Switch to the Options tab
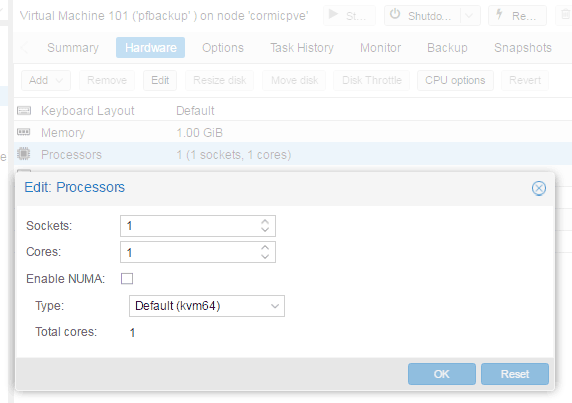The image size is (572, 403). tap(223, 48)
